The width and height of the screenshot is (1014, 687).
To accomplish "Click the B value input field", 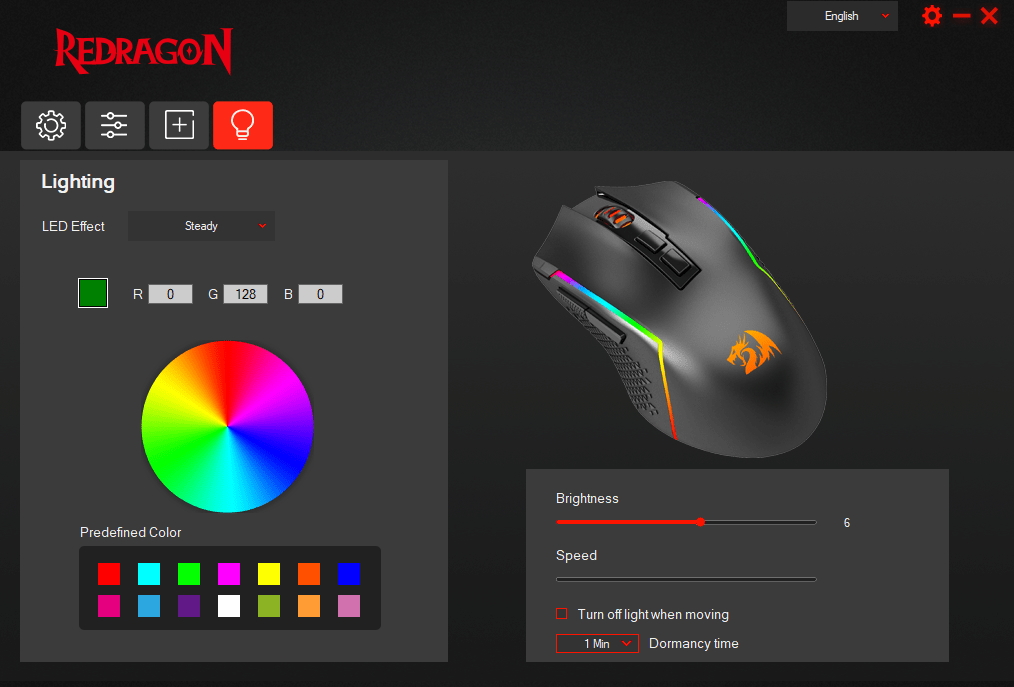I will point(320,294).
